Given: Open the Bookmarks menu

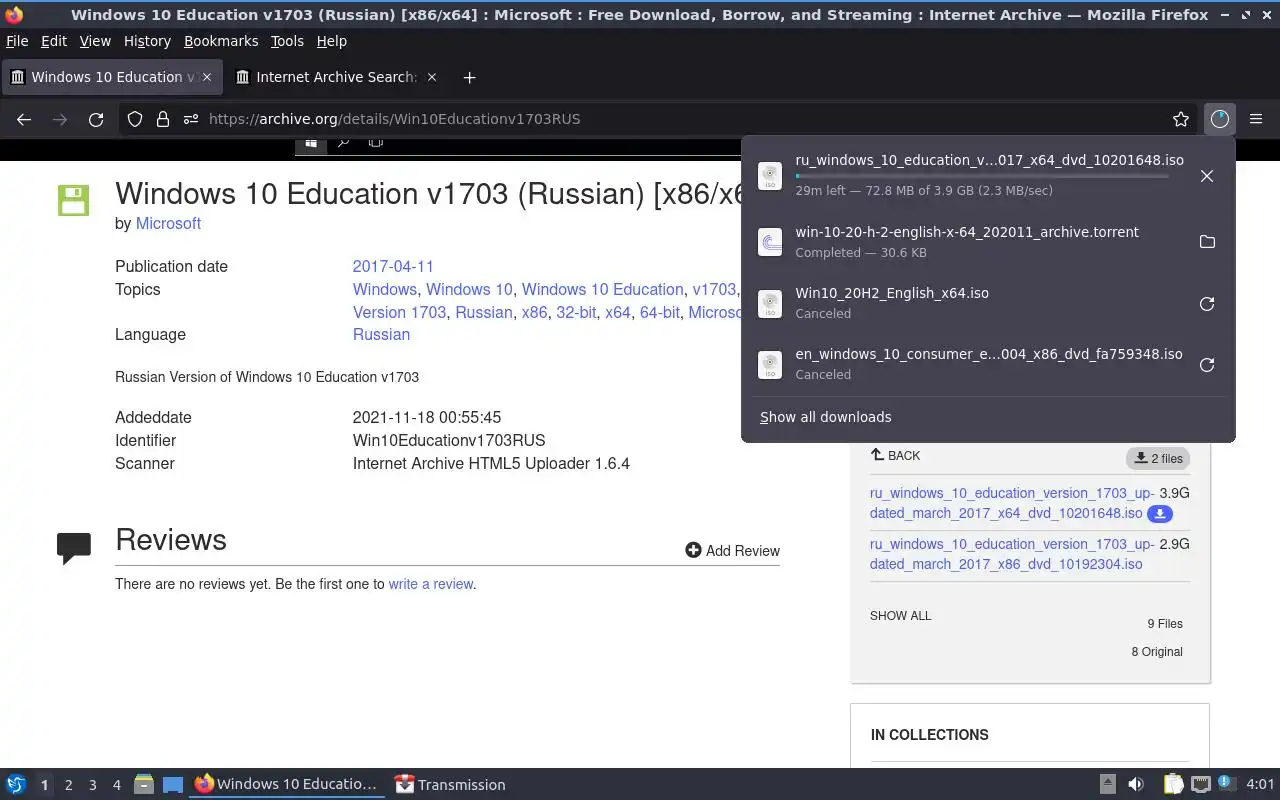Looking at the screenshot, I should pyautogui.click(x=221, y=41).
